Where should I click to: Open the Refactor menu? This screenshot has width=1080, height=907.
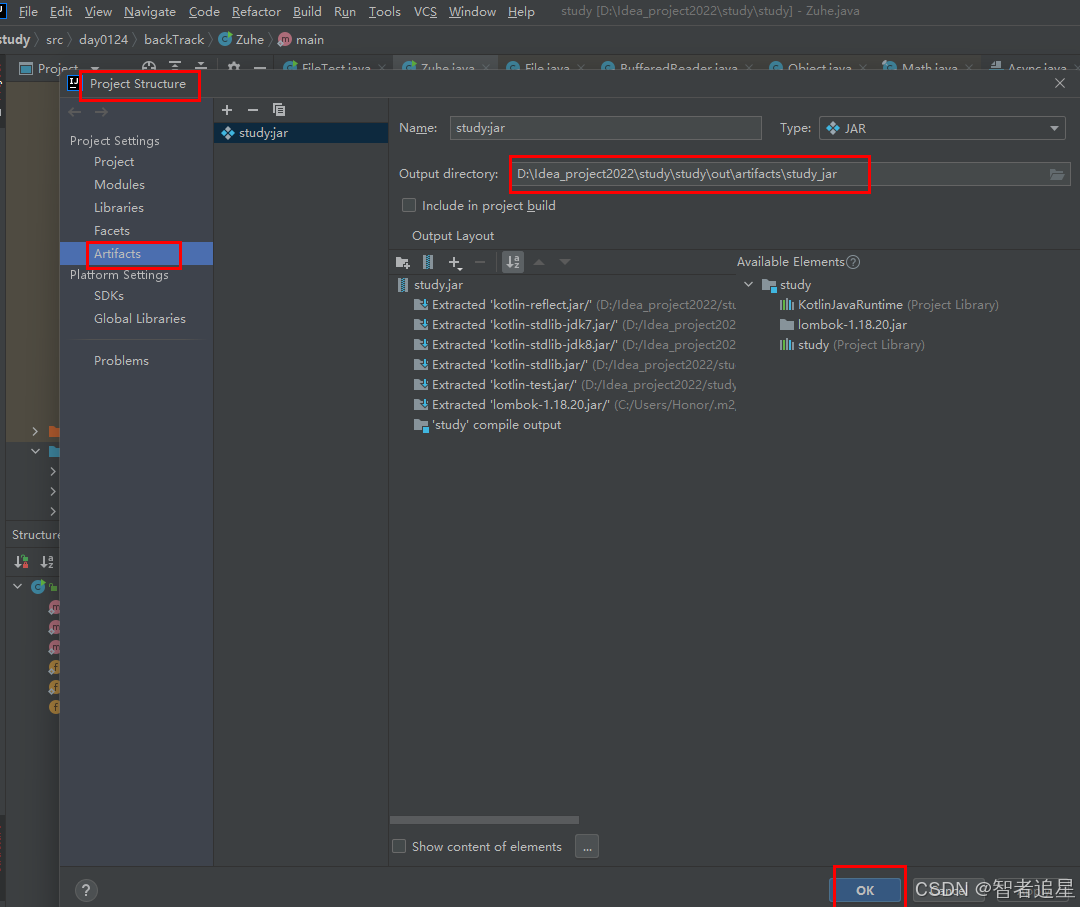(256, 12)
